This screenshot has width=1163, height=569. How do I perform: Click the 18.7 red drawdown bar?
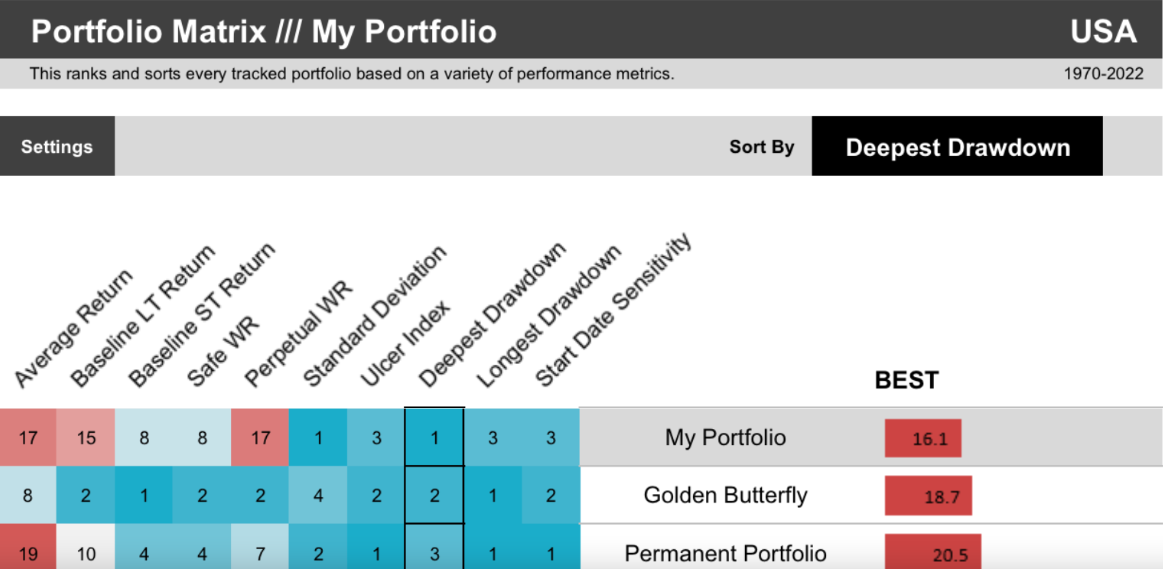coord(928,496)
